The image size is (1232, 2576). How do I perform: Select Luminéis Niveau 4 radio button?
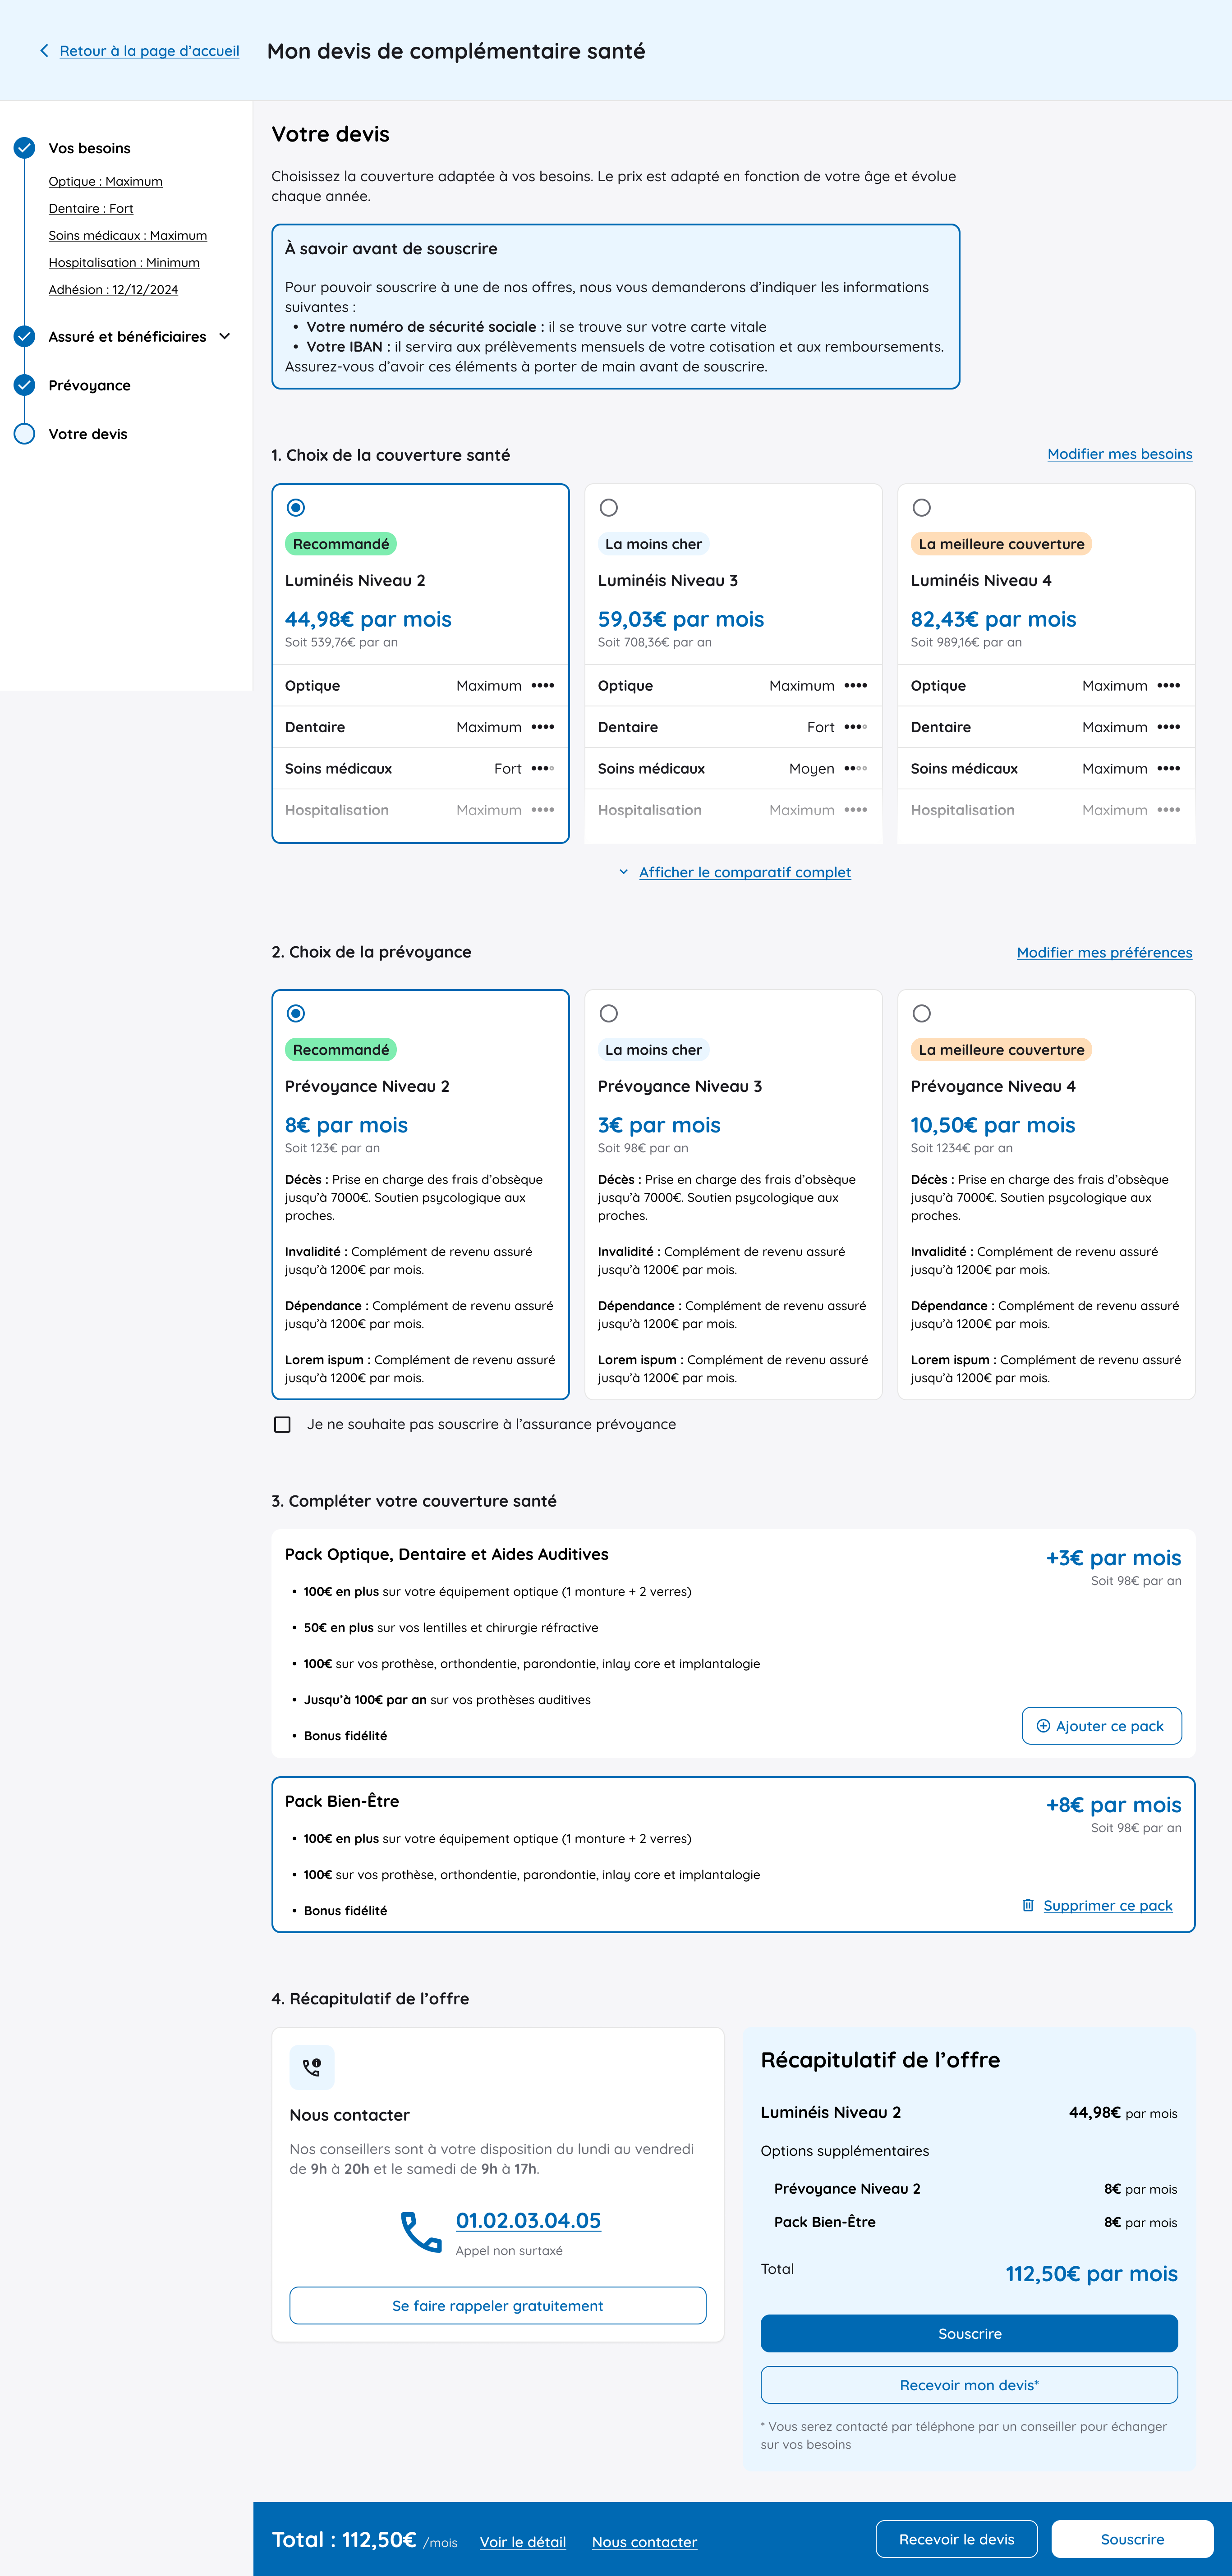(x=922, y=507)
